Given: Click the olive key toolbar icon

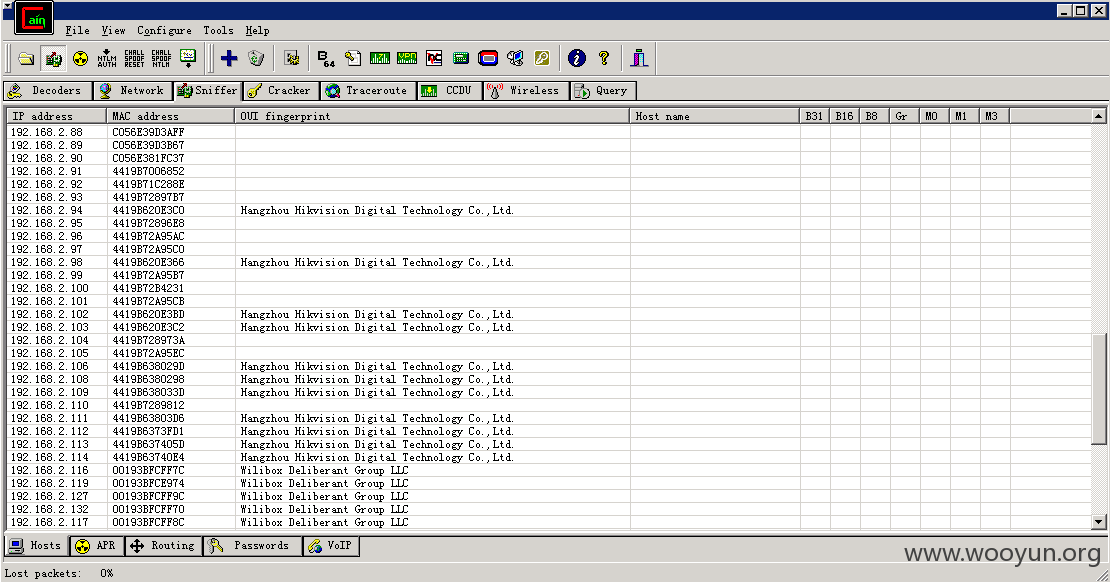Looking at the screenshot, I should coord(542,58).
